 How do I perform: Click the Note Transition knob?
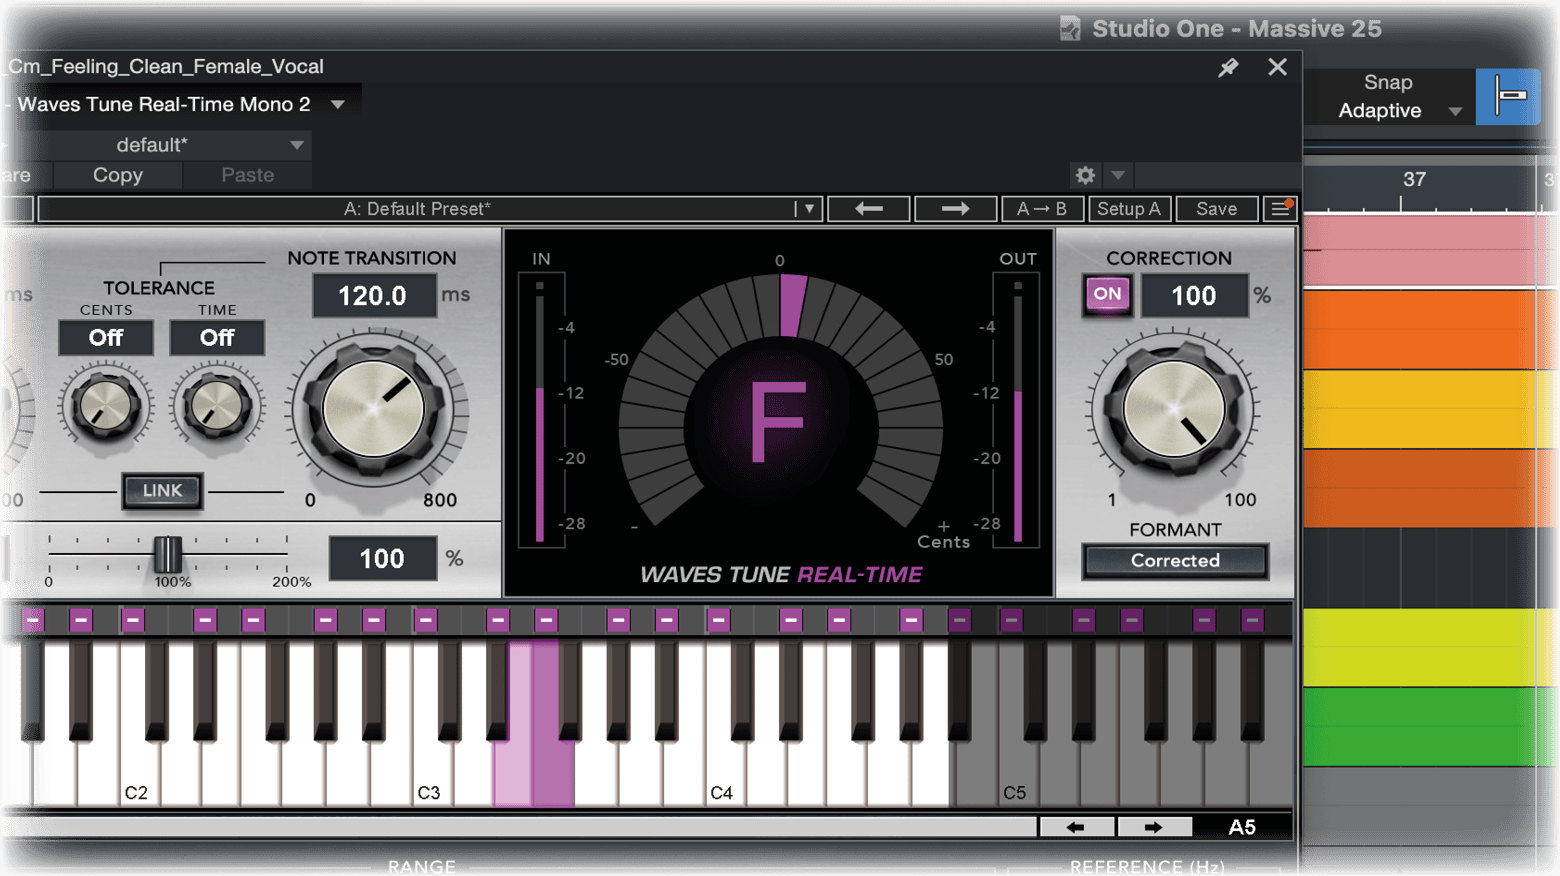point(374,409)
